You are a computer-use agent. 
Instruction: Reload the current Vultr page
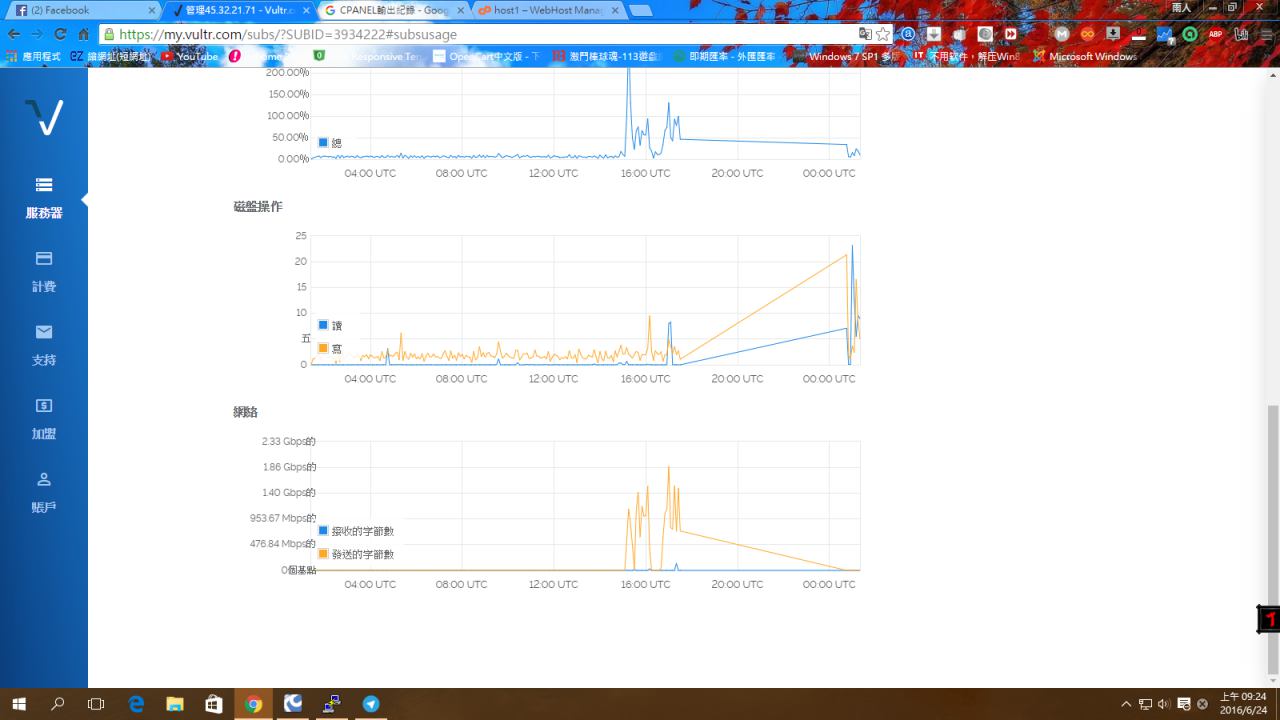[60, 34]
